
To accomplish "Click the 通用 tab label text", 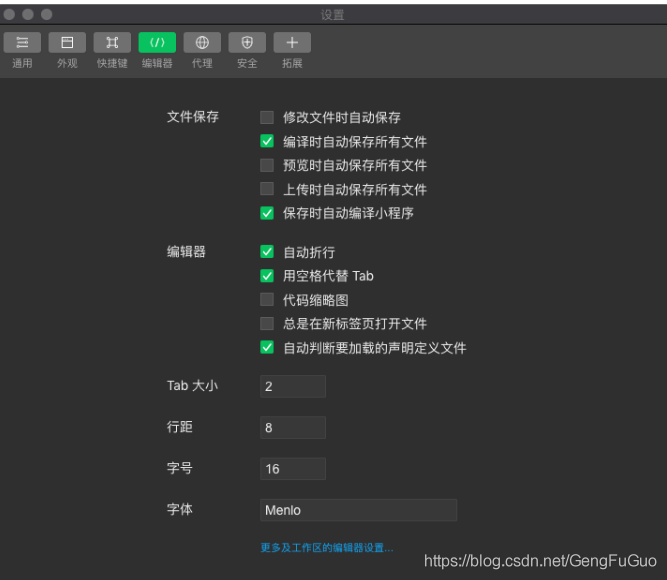I will point(22,63).
